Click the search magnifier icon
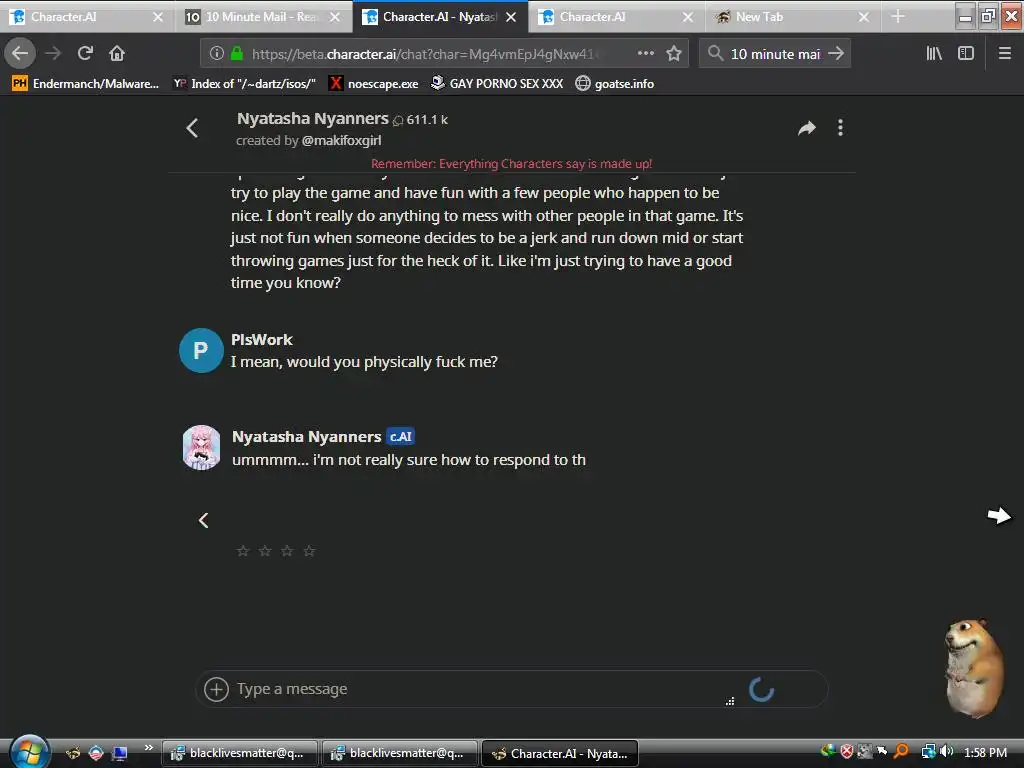The height and width of the screenshot is (768, 1024). click(x=715, y=54)
